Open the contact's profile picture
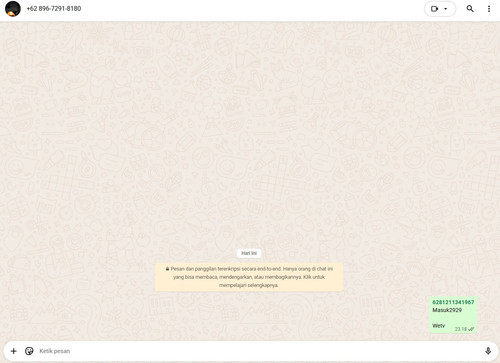The width and height of the screenshot is (500, 363). tap(13, 9)
